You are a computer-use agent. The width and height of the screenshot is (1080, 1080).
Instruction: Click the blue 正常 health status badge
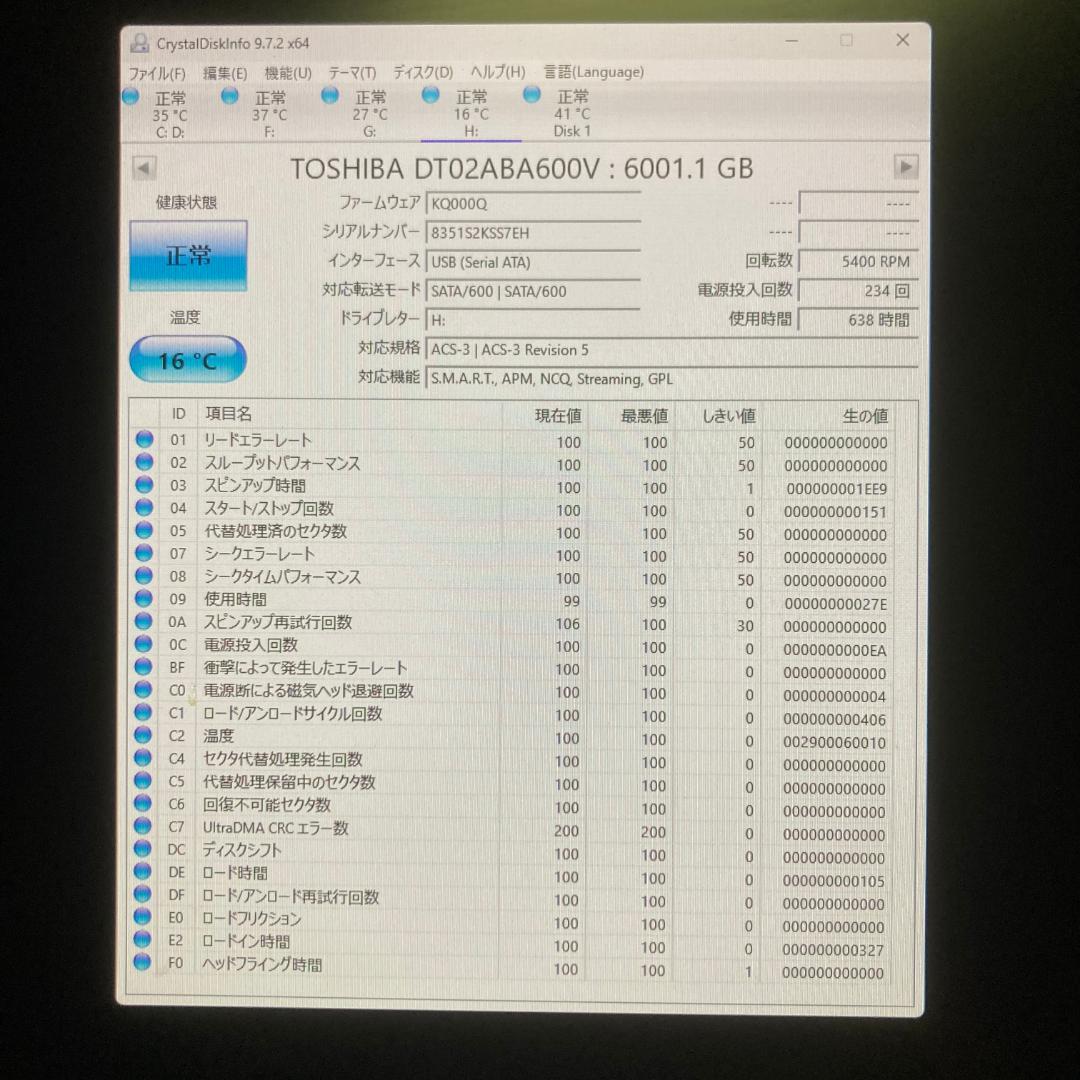click(x=187, y=255)
